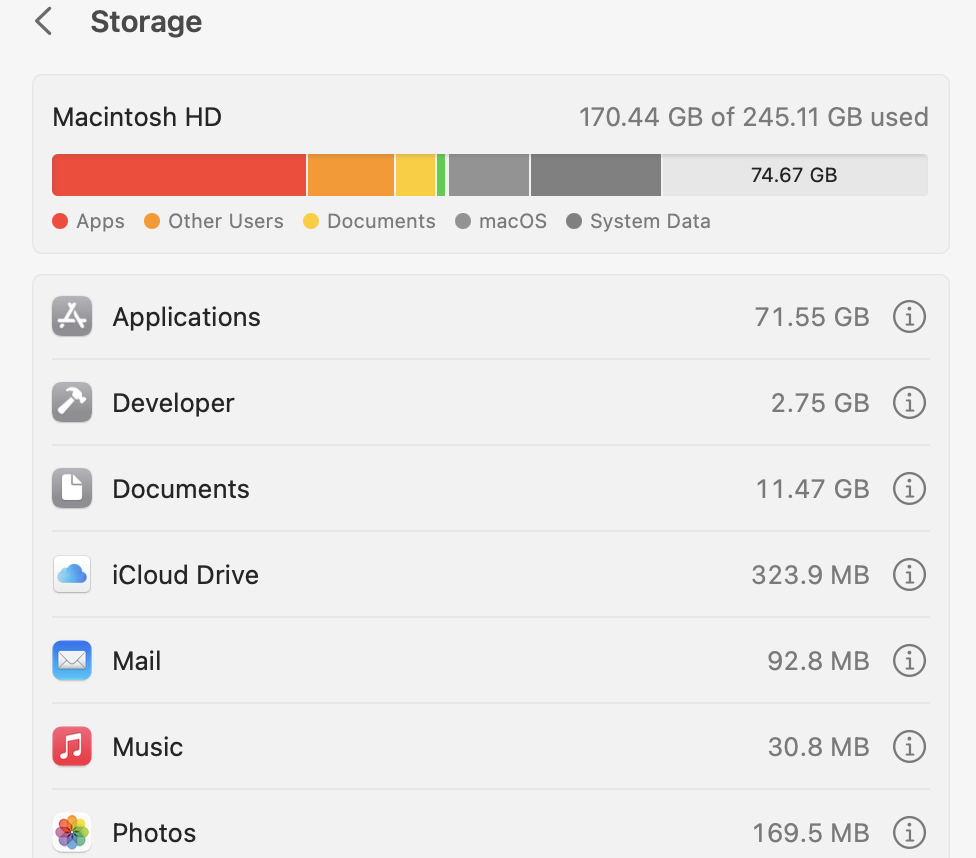Select the yellow Documents bar segment
Image resolution: width=976 pixels, height=858 pixels.
pyautogui.click(x=415, y=175)
